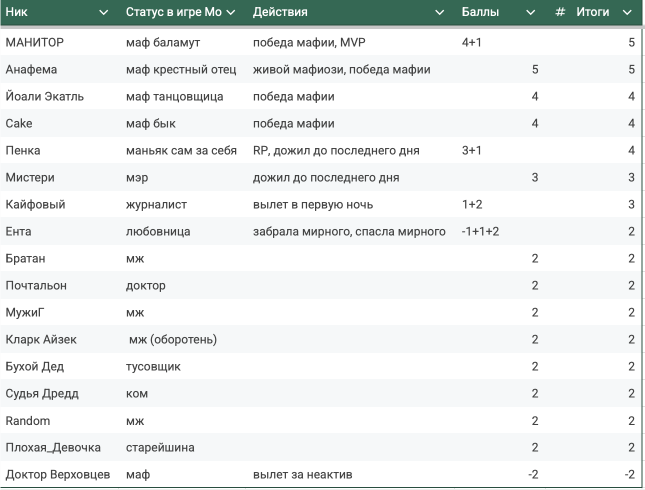645x490 pixels.
Task: Open the Баллы column filter arrow
Action: (x=531, y=12)
